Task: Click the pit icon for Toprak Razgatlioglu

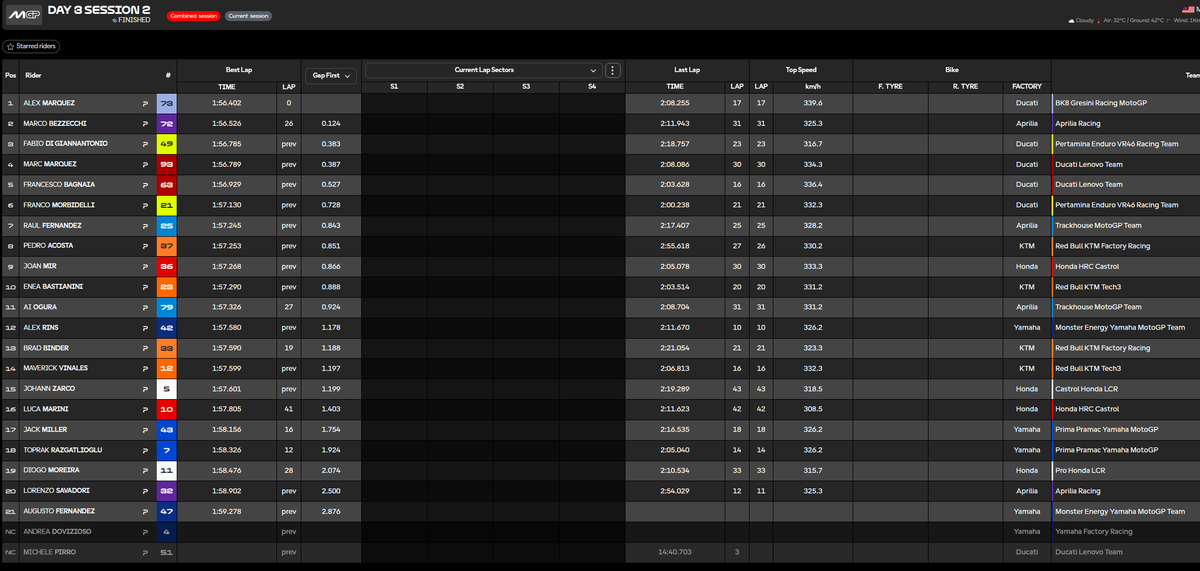Action: [145, 450]
